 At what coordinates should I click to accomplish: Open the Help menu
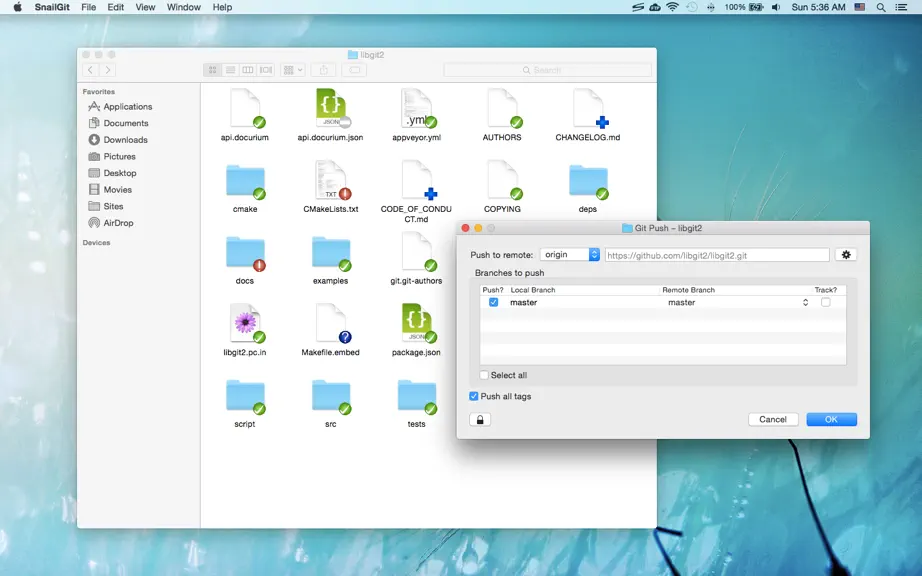pos(222,7)
